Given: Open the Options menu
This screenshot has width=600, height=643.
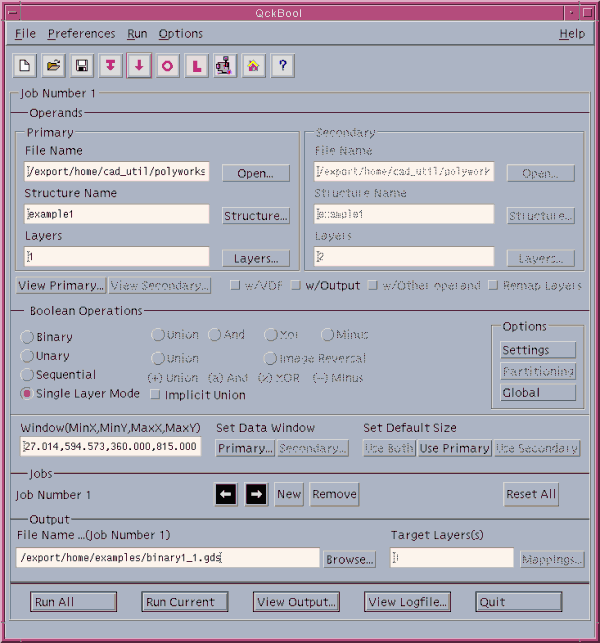Looking at the screenshot, I should click(x=180, y=34).
